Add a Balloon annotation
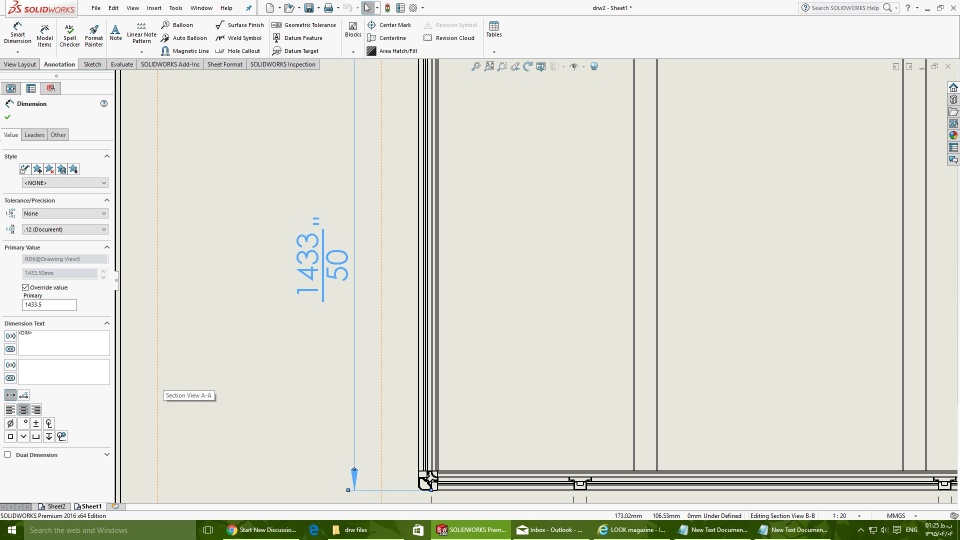Image resolution: width=960 pixels, height=540 pixels. 178,25
